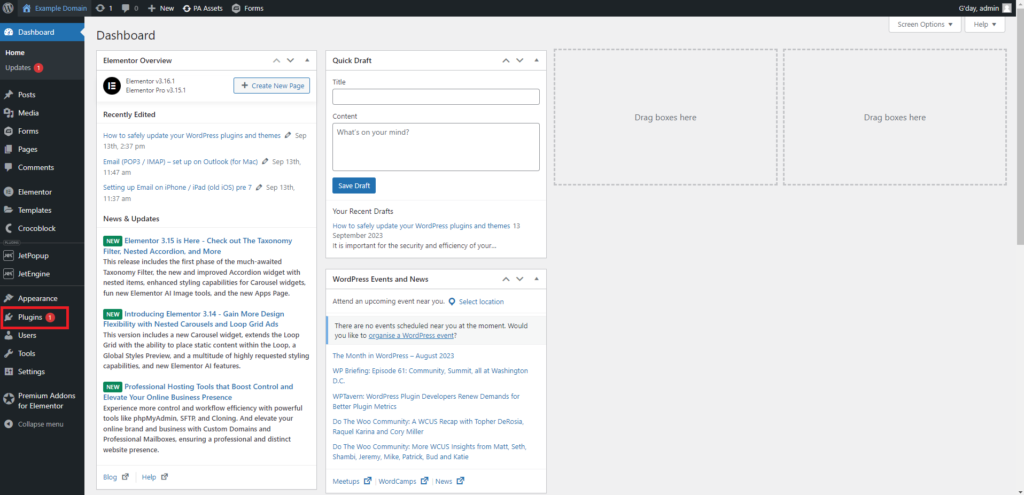Open PA Assets in admin bar
Screen dimensions: 1024x495
coord(203,8)
